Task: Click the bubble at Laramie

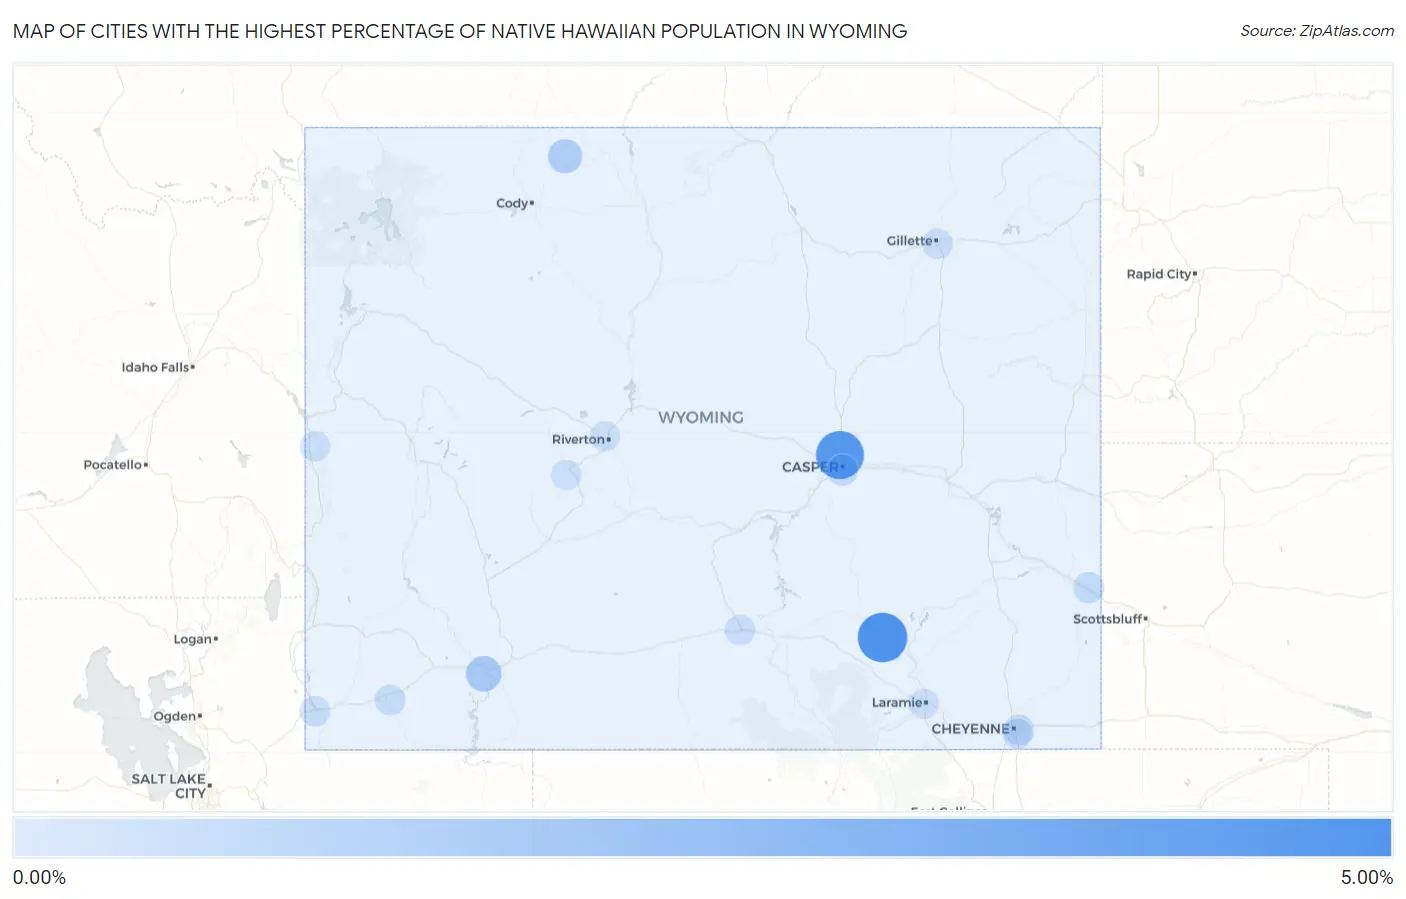Action: tap(924, 704)
